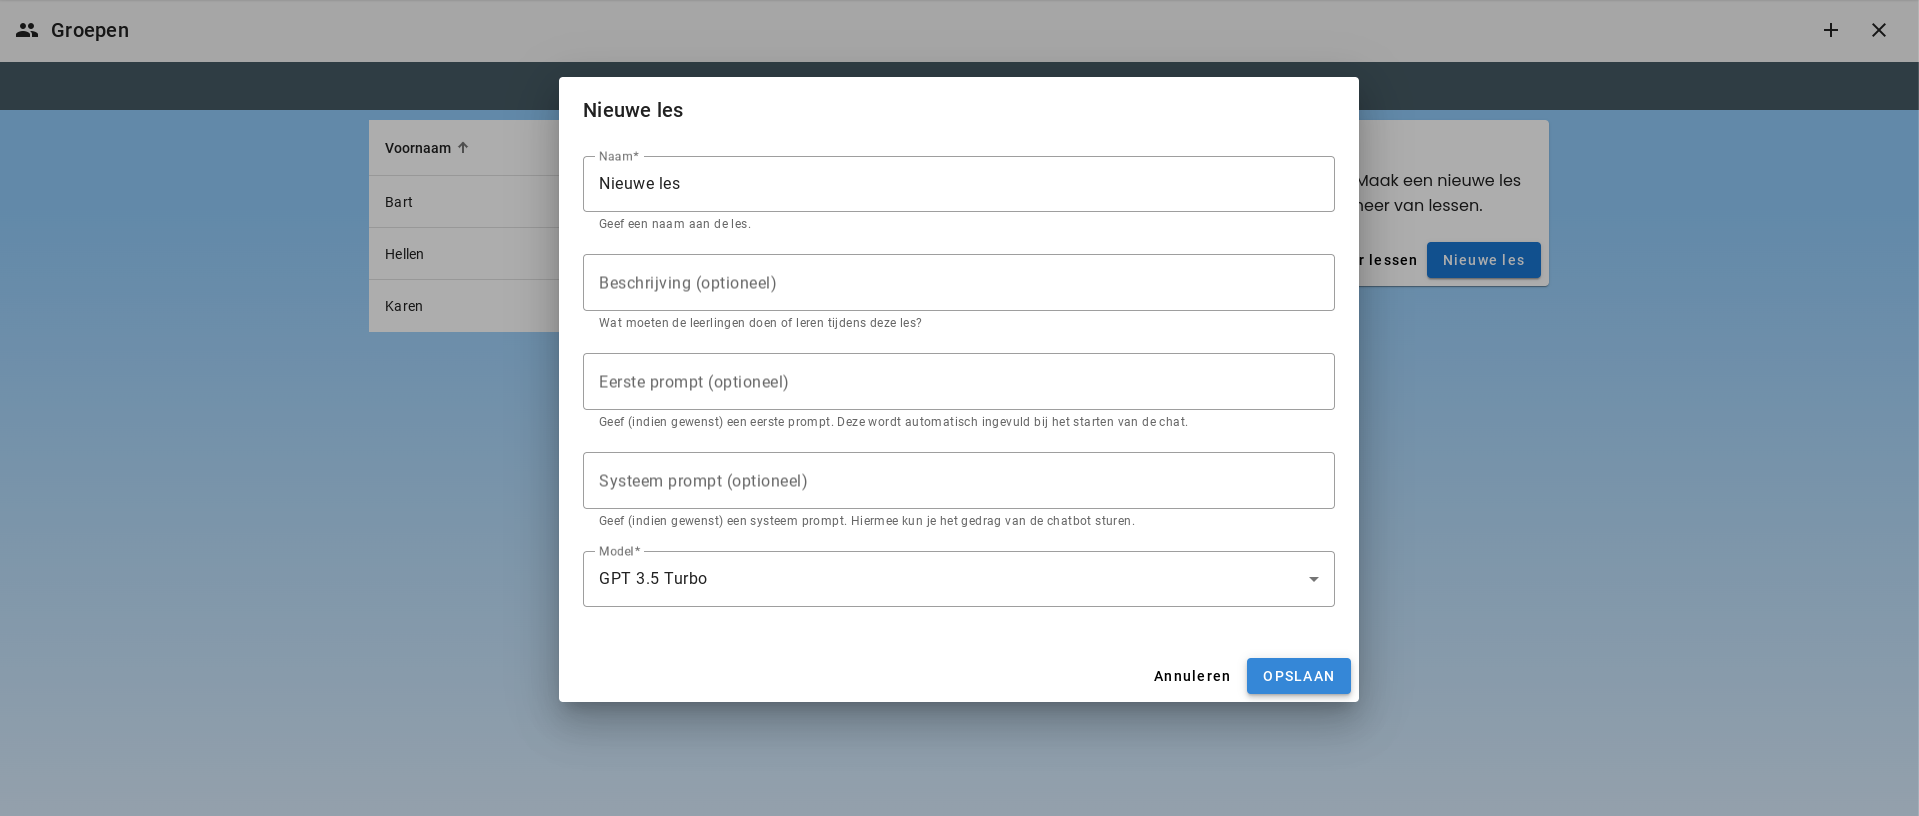The image size is (1919, 816).
Task: Click the Systeem prompt (optioneel) field
Action: (958, 481)
